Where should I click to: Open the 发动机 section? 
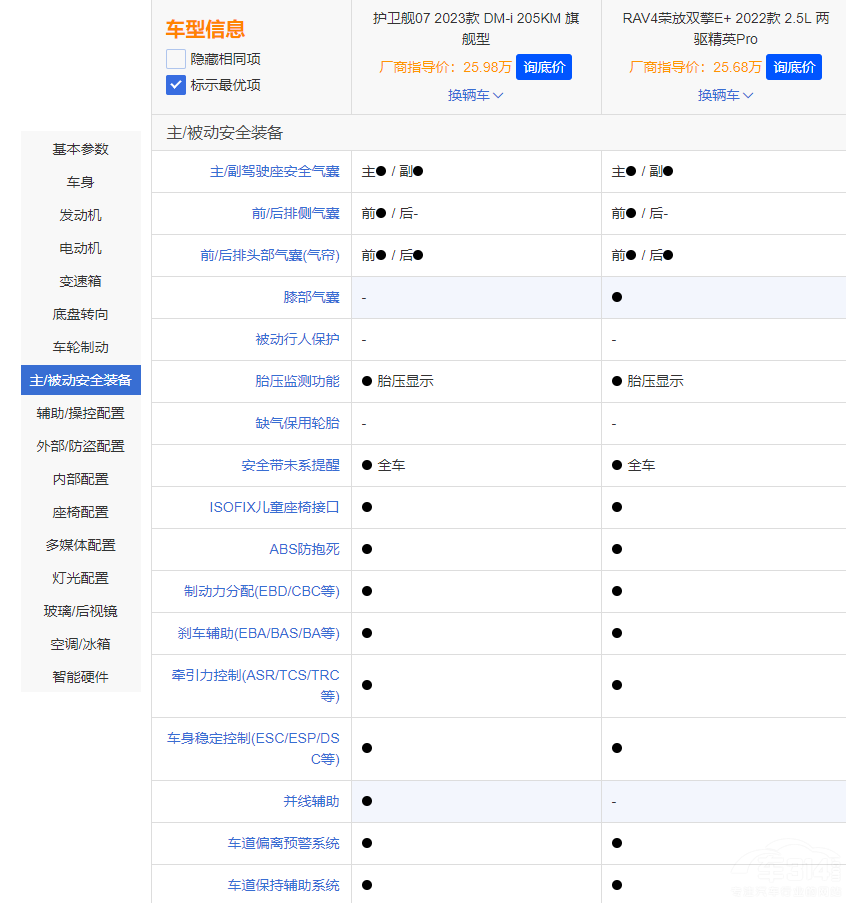[x=80, y=215]
